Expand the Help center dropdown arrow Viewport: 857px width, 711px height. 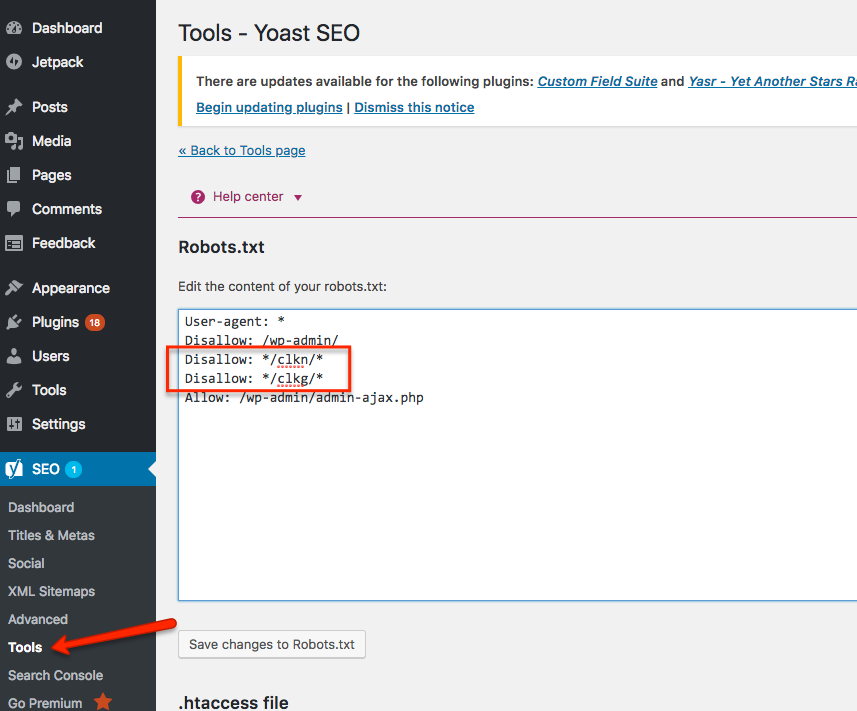(x=298, y=197)
